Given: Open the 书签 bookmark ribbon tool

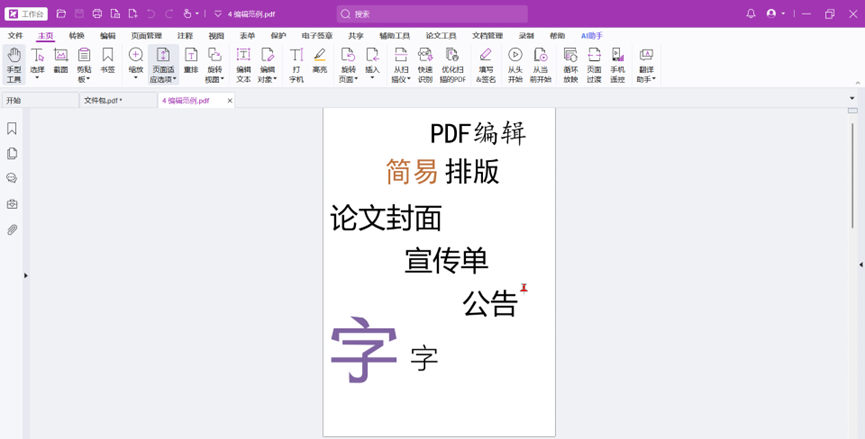Looking at the screenshot, I should click(x=107, y=62).
